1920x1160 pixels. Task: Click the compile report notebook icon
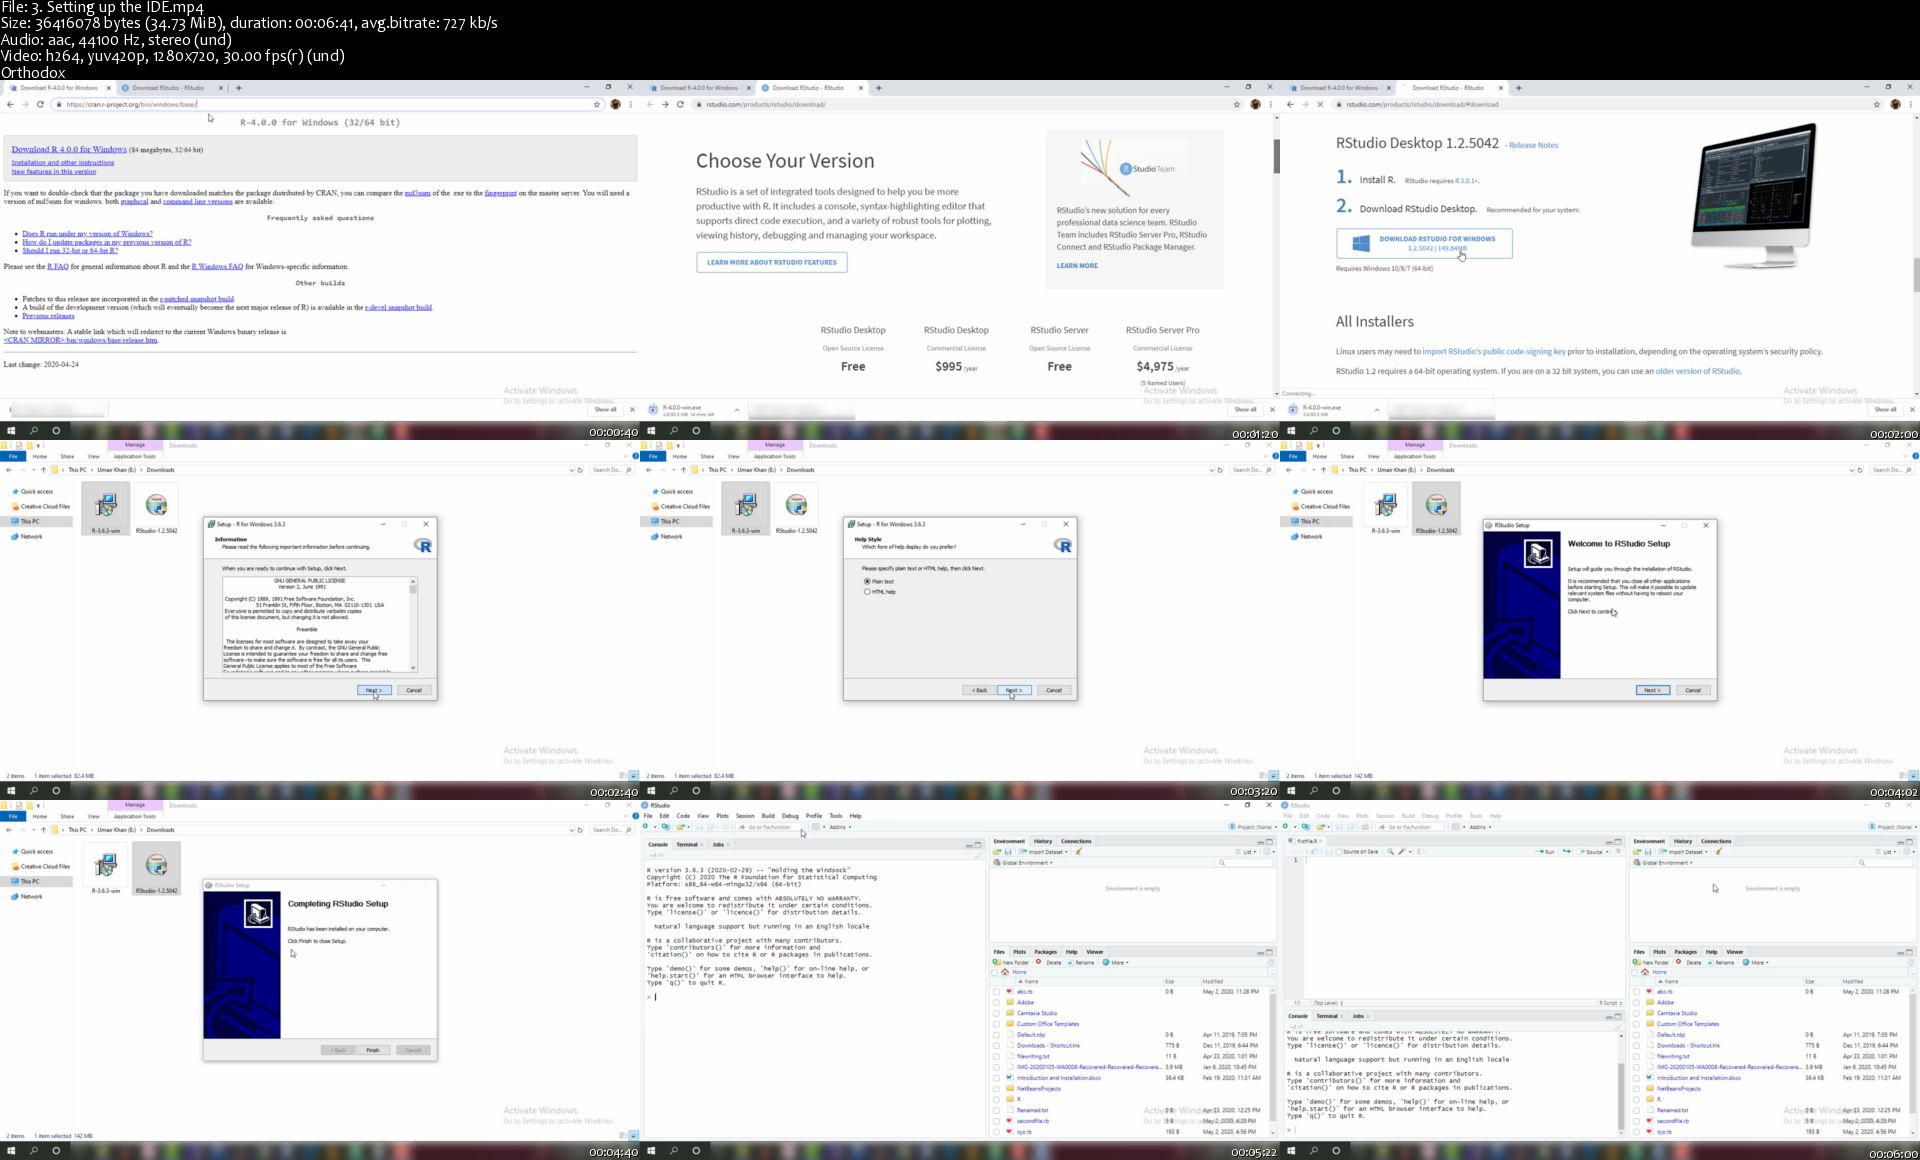point(1421,852)
